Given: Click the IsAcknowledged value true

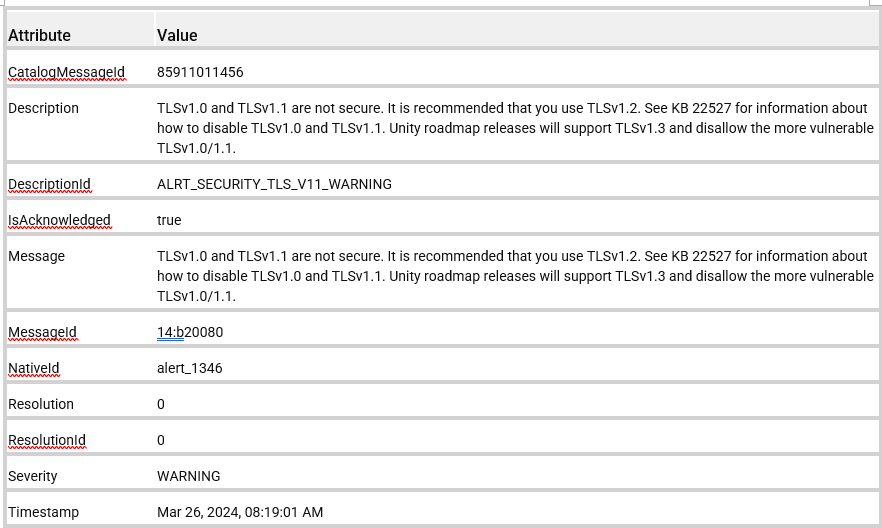Looking at the screenshot, I should click(x=169, y=220).
